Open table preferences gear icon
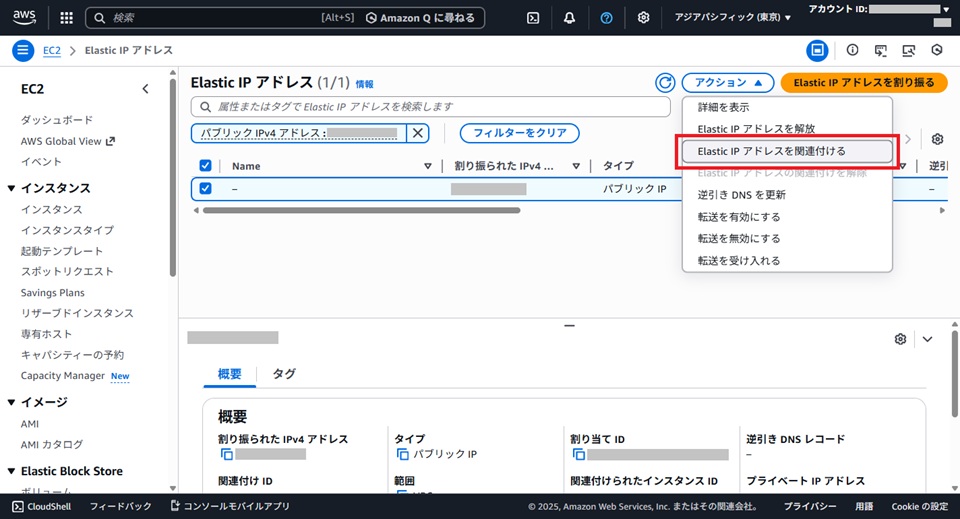960x519 pixels. [937, 139]
